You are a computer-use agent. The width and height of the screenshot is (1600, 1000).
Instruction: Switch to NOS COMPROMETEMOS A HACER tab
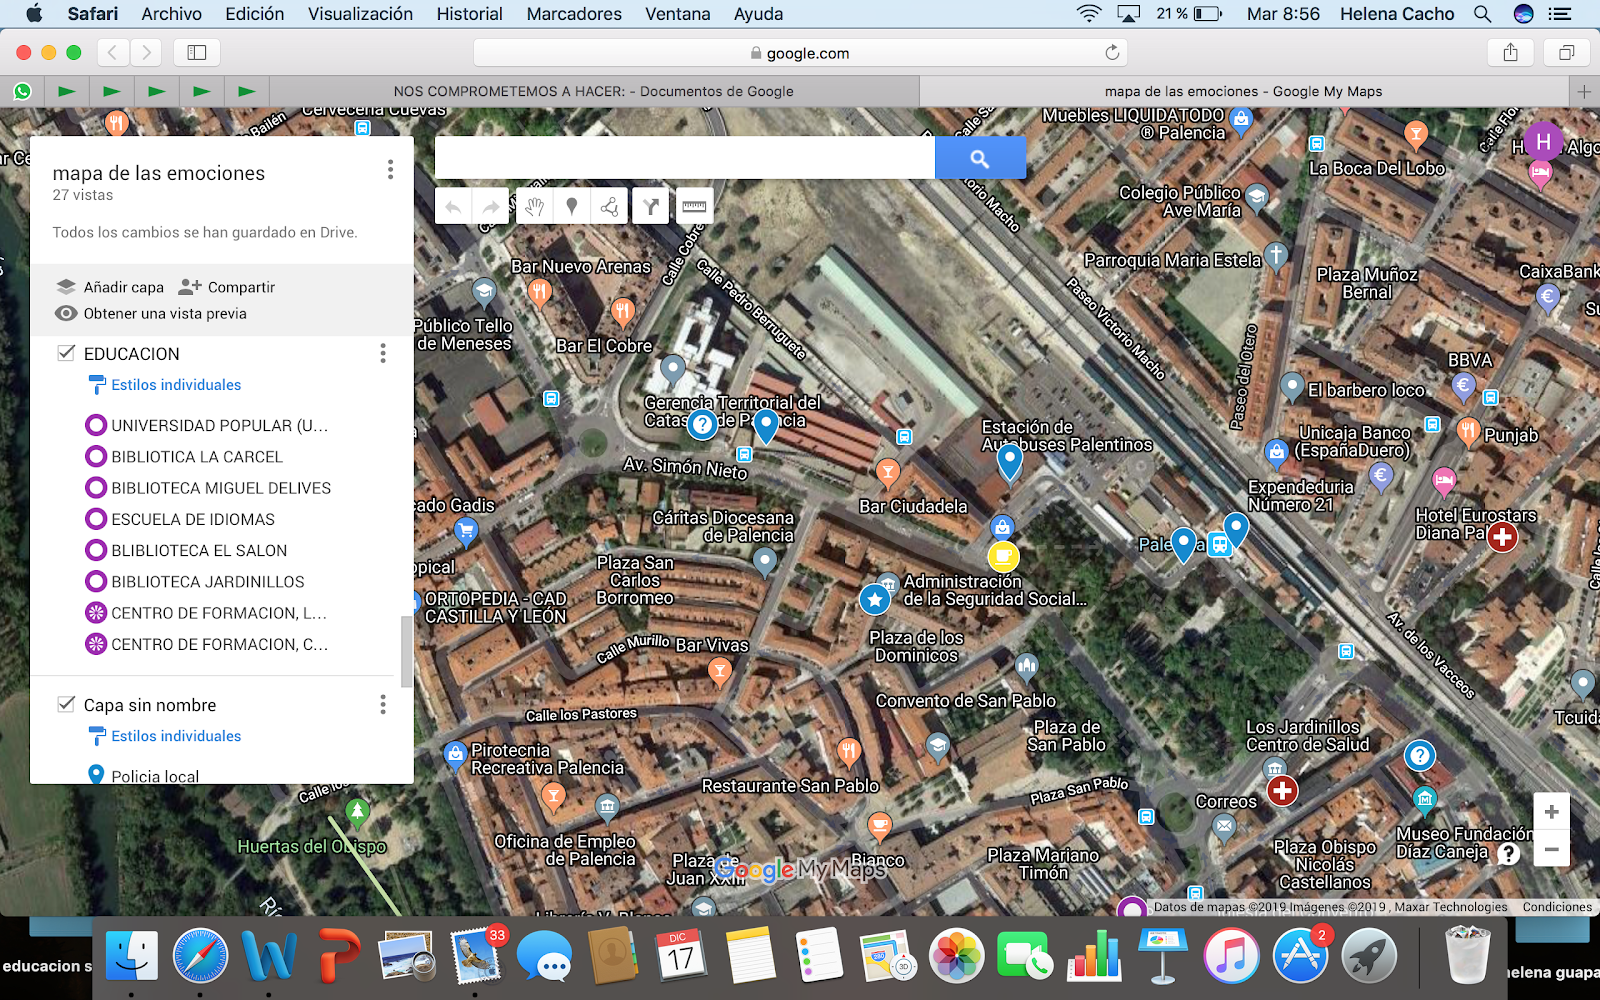tap(594, 91)
